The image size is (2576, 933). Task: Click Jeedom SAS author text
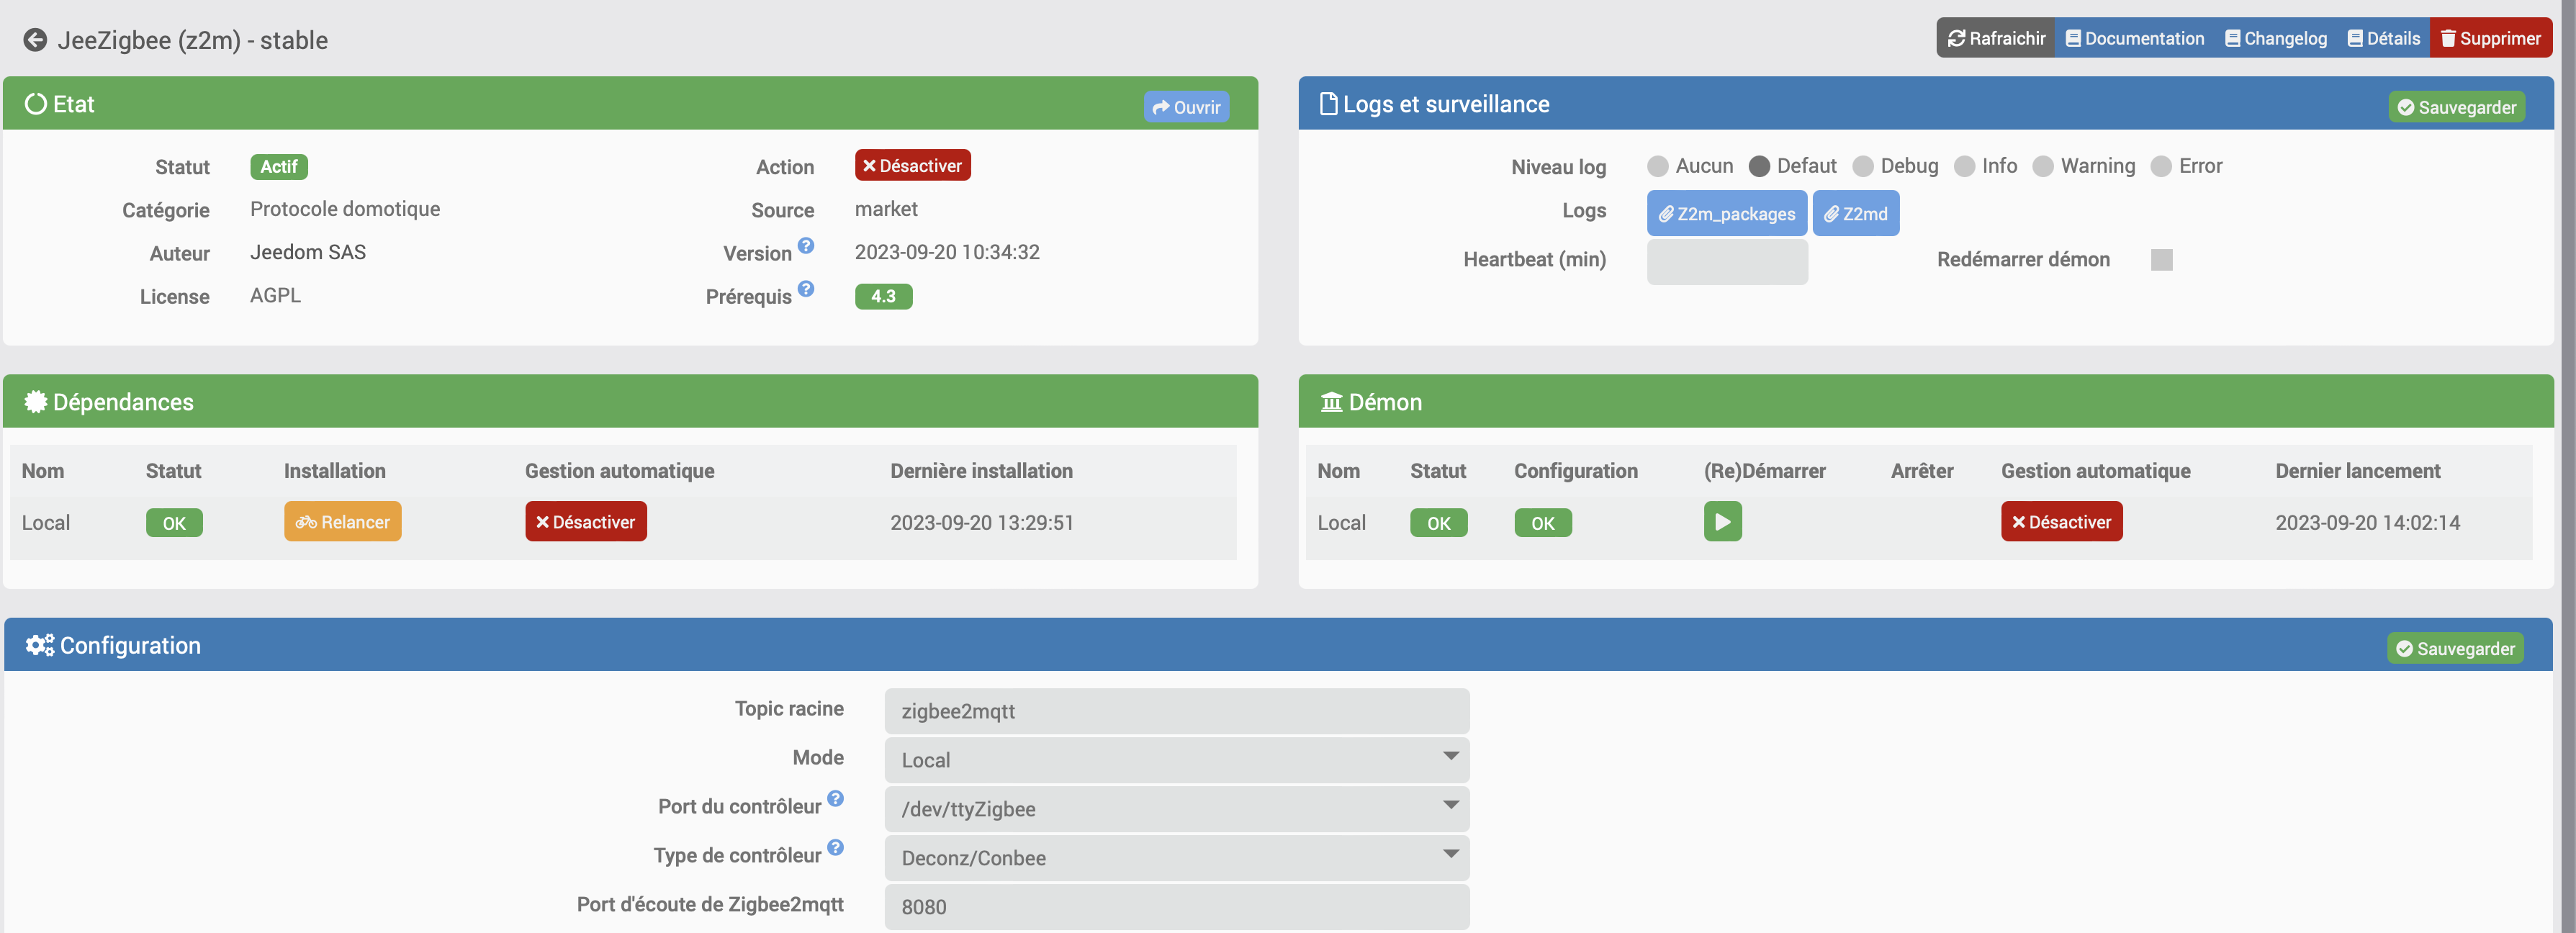pyautogui.click(x=308, y=252)
